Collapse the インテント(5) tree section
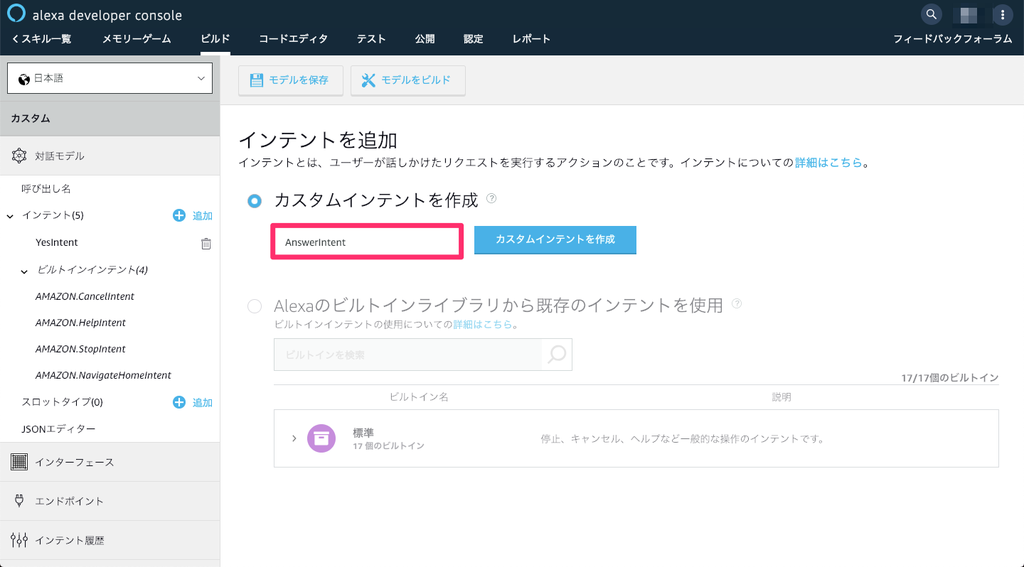Screen dimensions: 1024x567 pyautogui.click(x=10, y=216)
